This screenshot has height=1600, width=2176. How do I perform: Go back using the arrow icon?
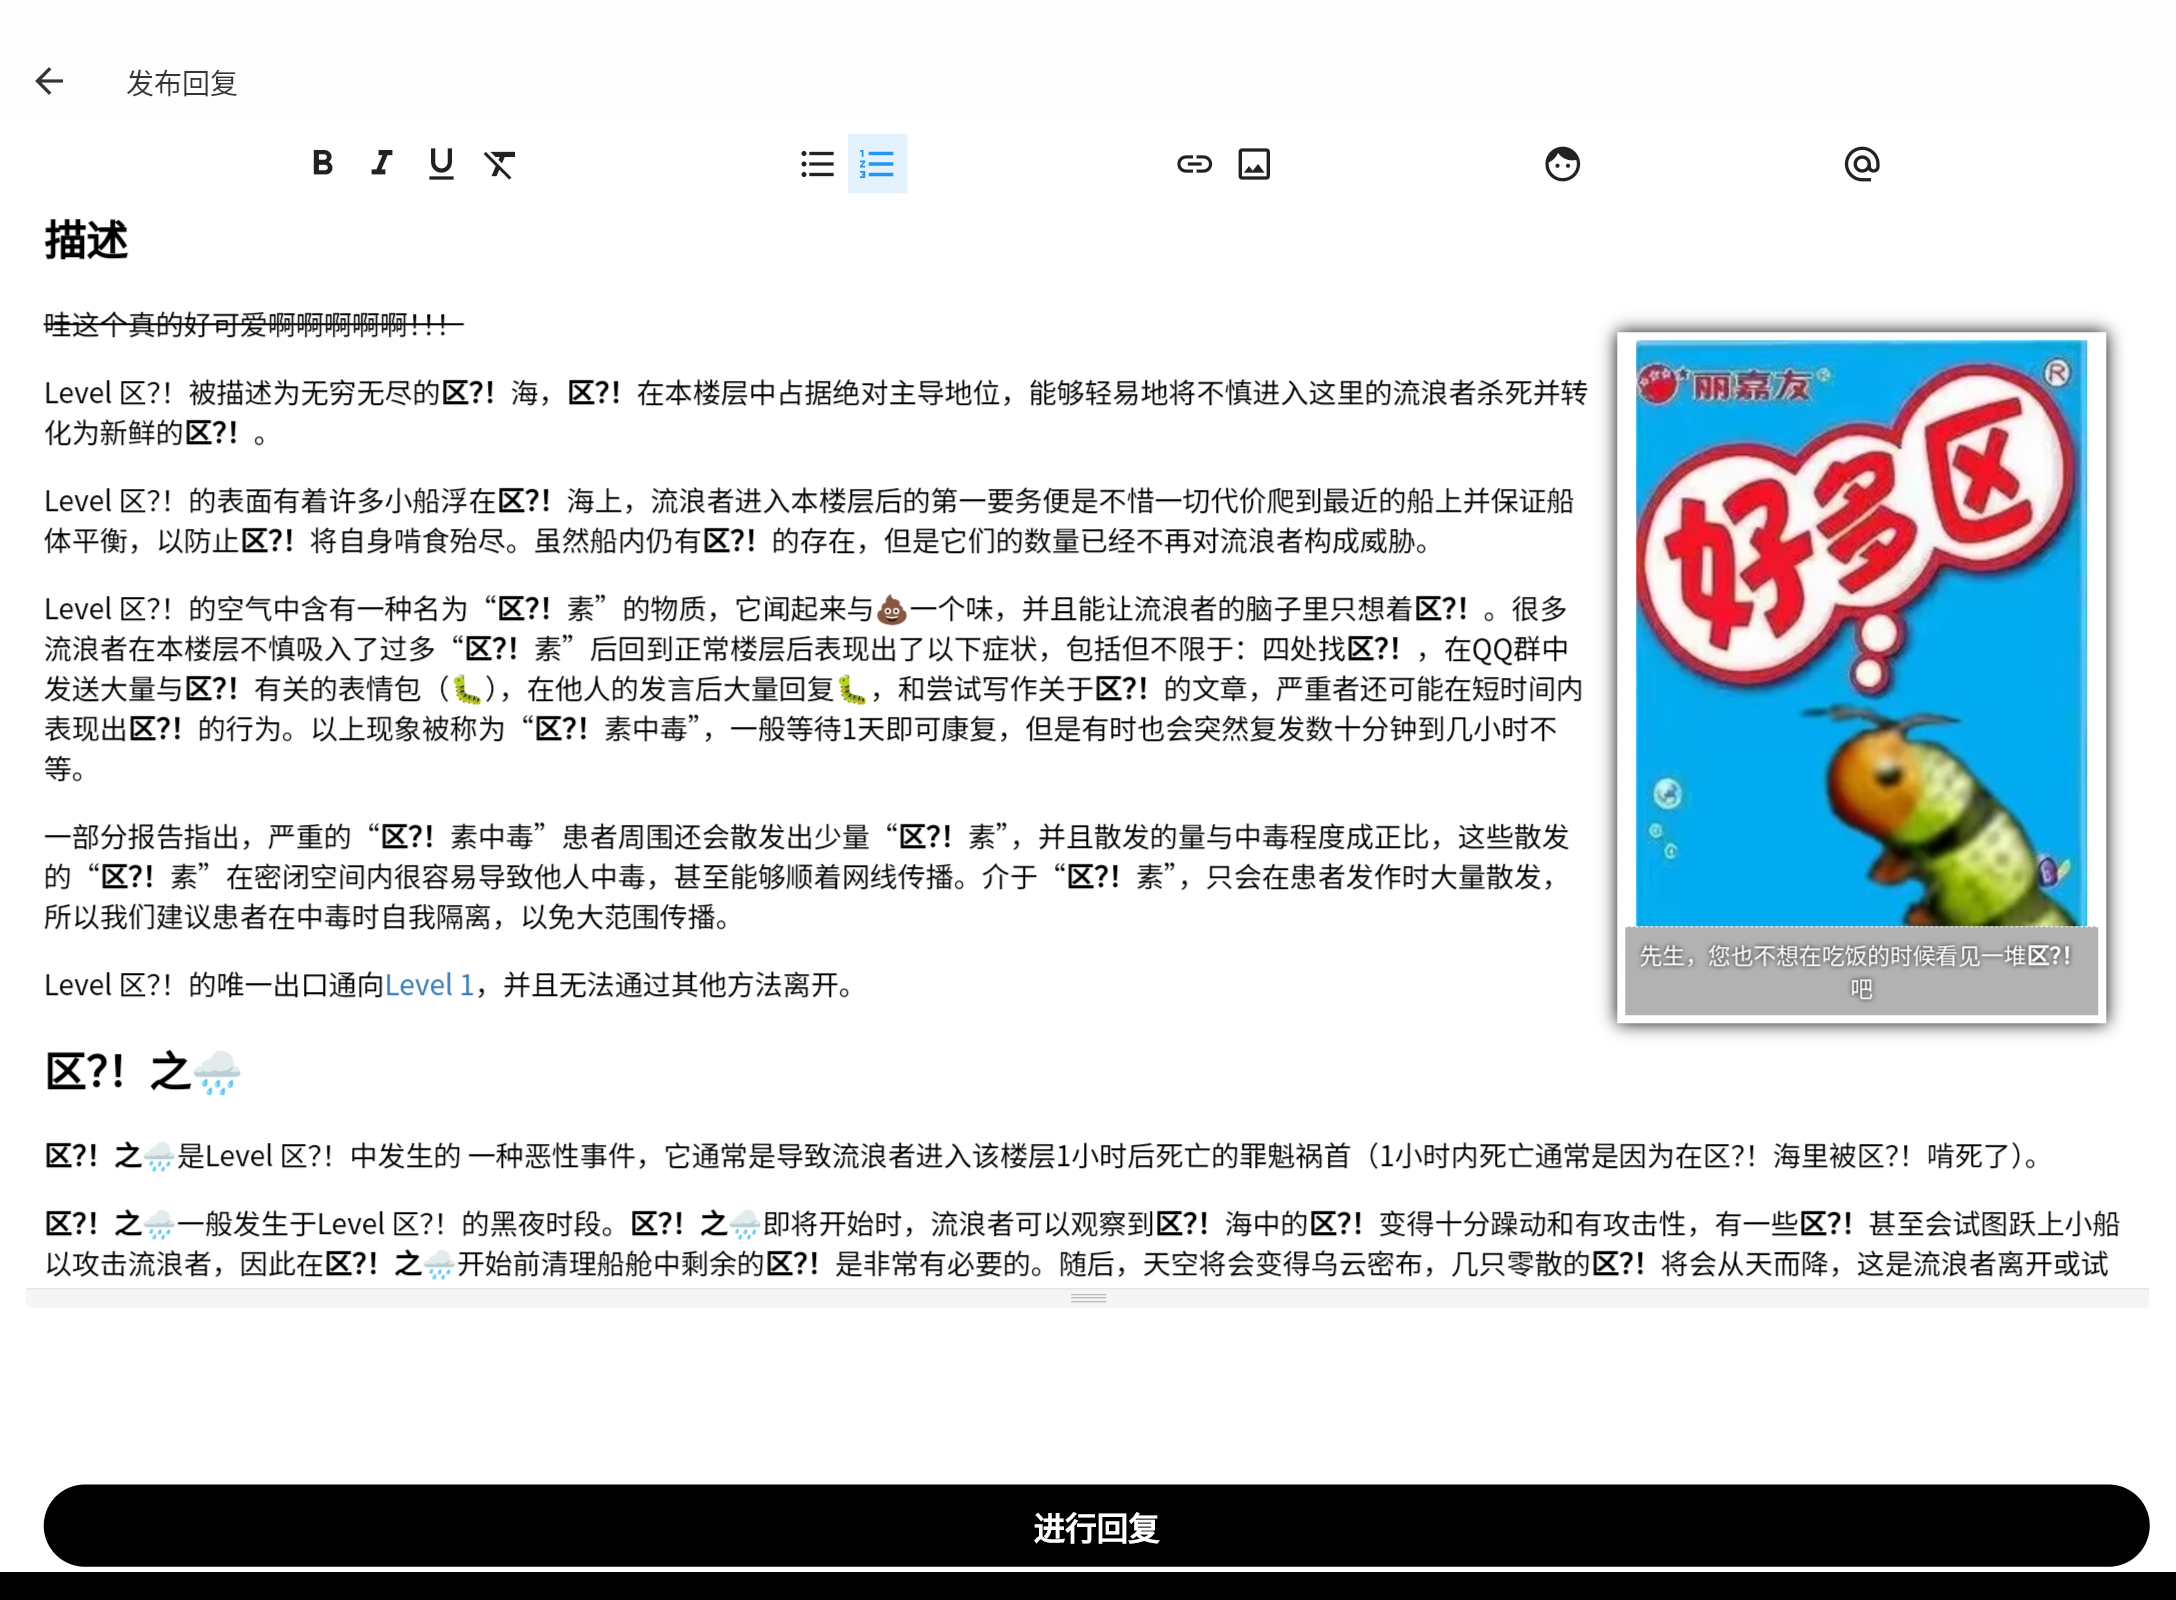[x=49, y=81]
